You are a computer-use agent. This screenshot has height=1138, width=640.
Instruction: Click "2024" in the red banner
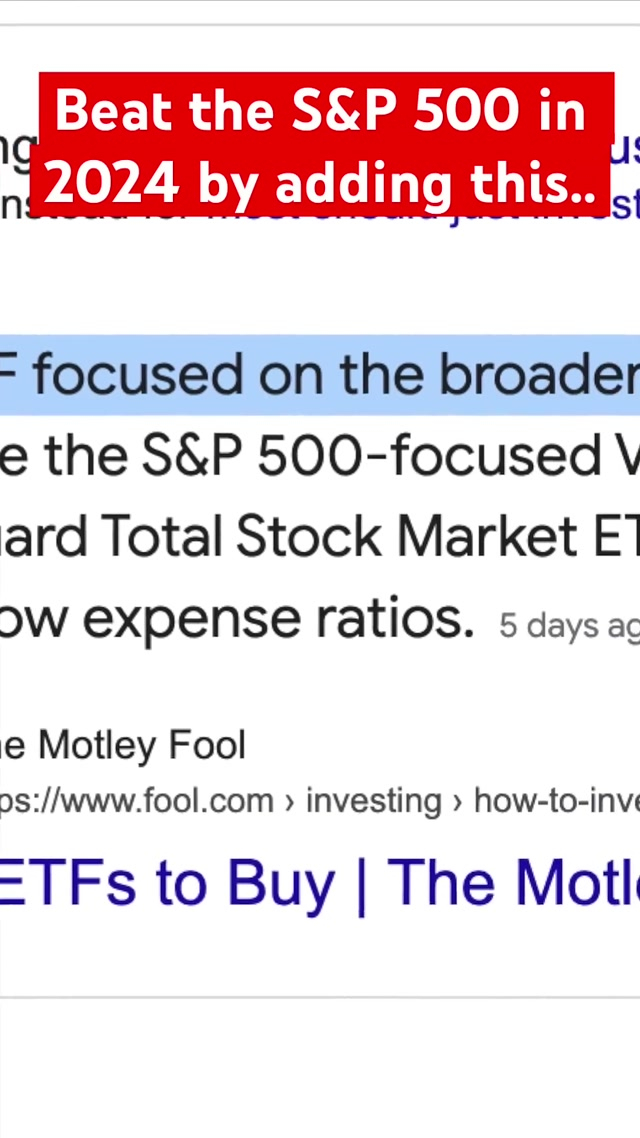click(112, 182)
